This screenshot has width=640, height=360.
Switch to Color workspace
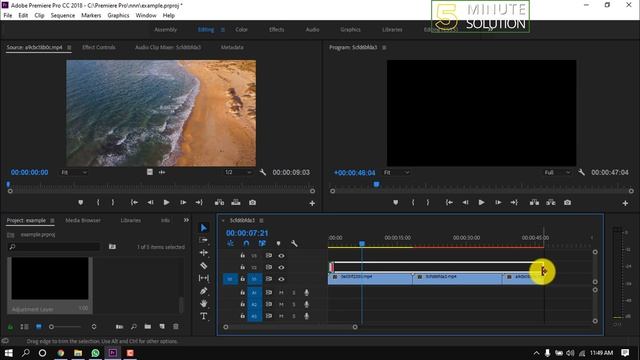click(241, 30)
